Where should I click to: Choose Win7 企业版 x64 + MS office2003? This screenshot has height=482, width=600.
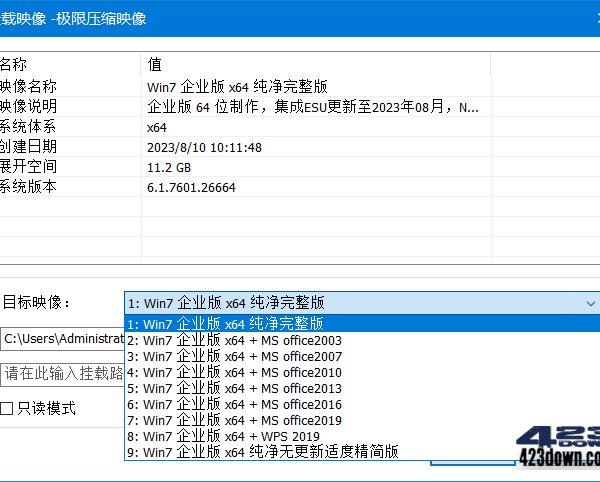[x=234, y=340]
